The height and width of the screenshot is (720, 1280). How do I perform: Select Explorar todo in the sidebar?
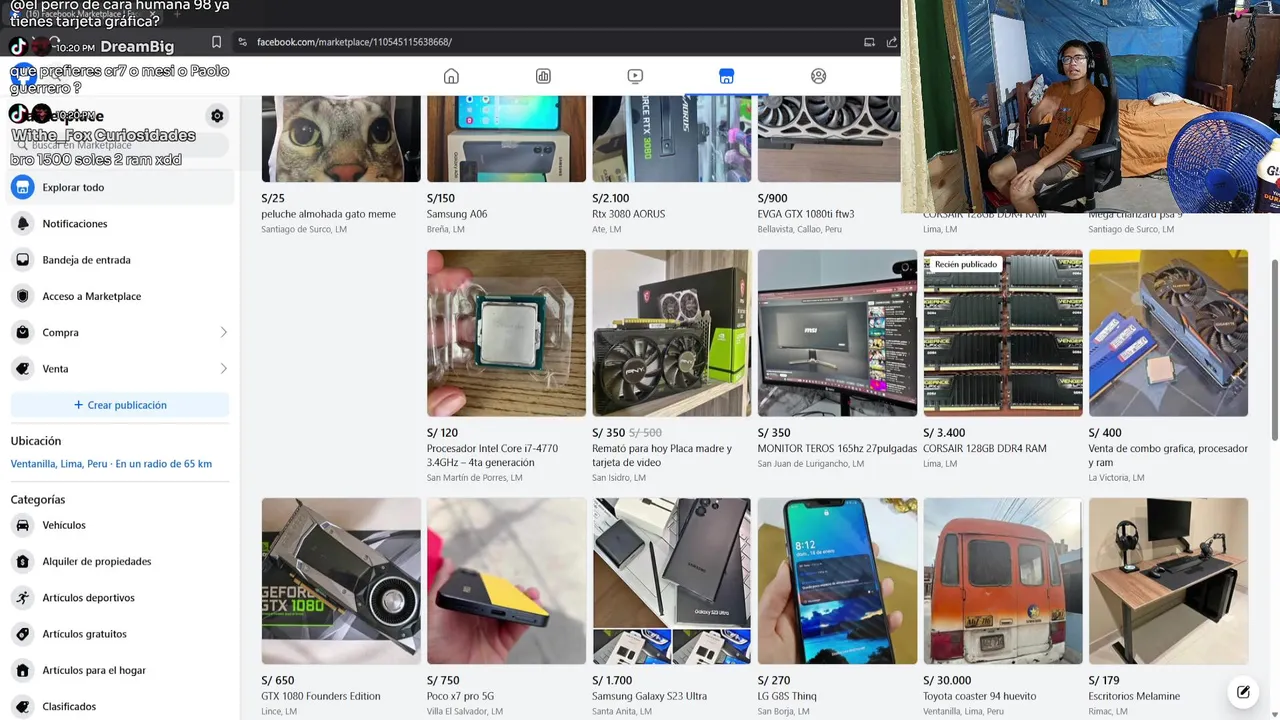120,187
